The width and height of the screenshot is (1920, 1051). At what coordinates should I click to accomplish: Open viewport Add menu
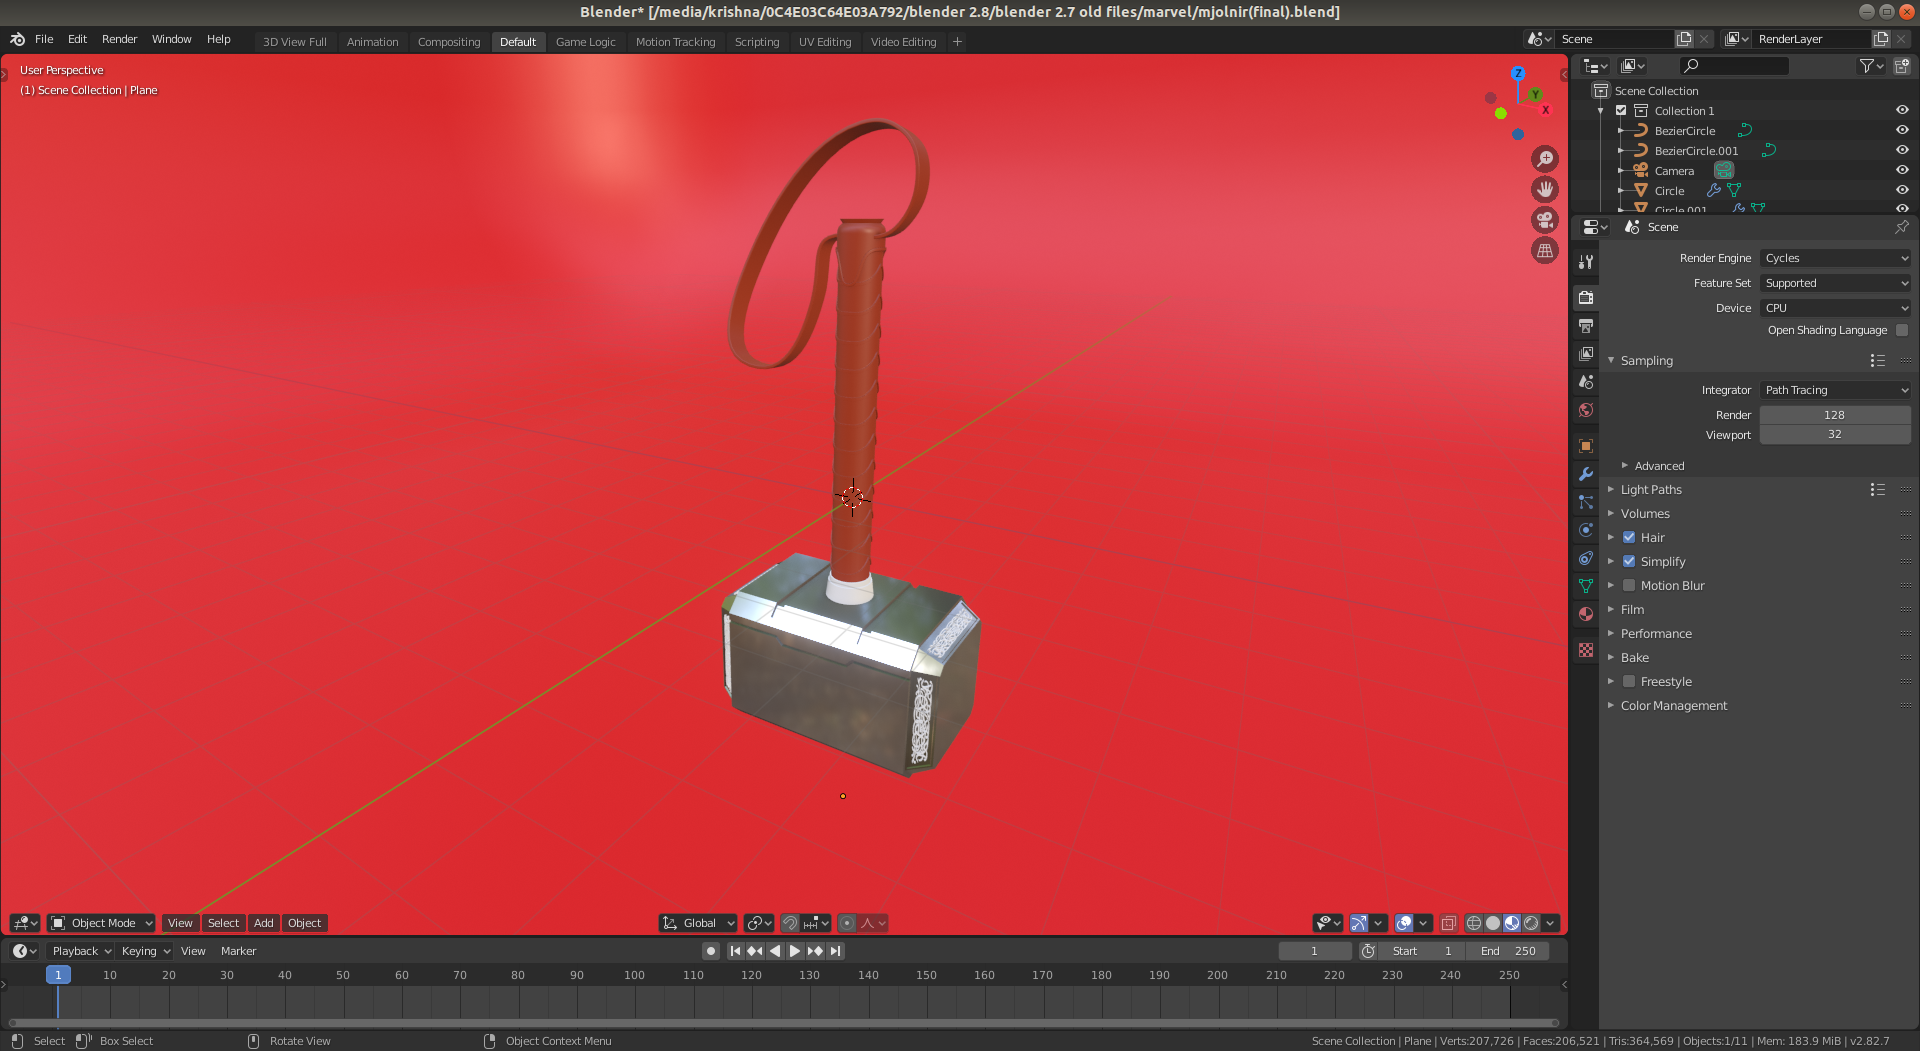[263, 923]
